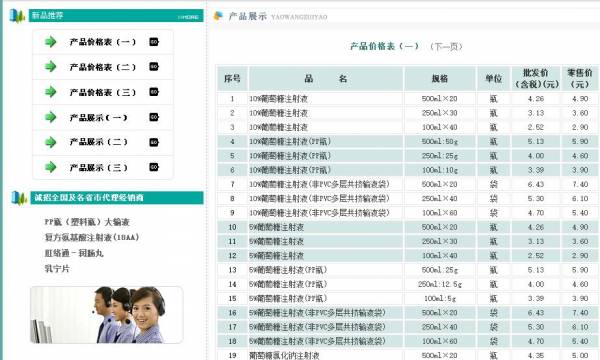Open 产品价格表（二） sidebar menu item
Image resolution: width=600 pixels, height=360 pixels.
(x=103, y=67)
